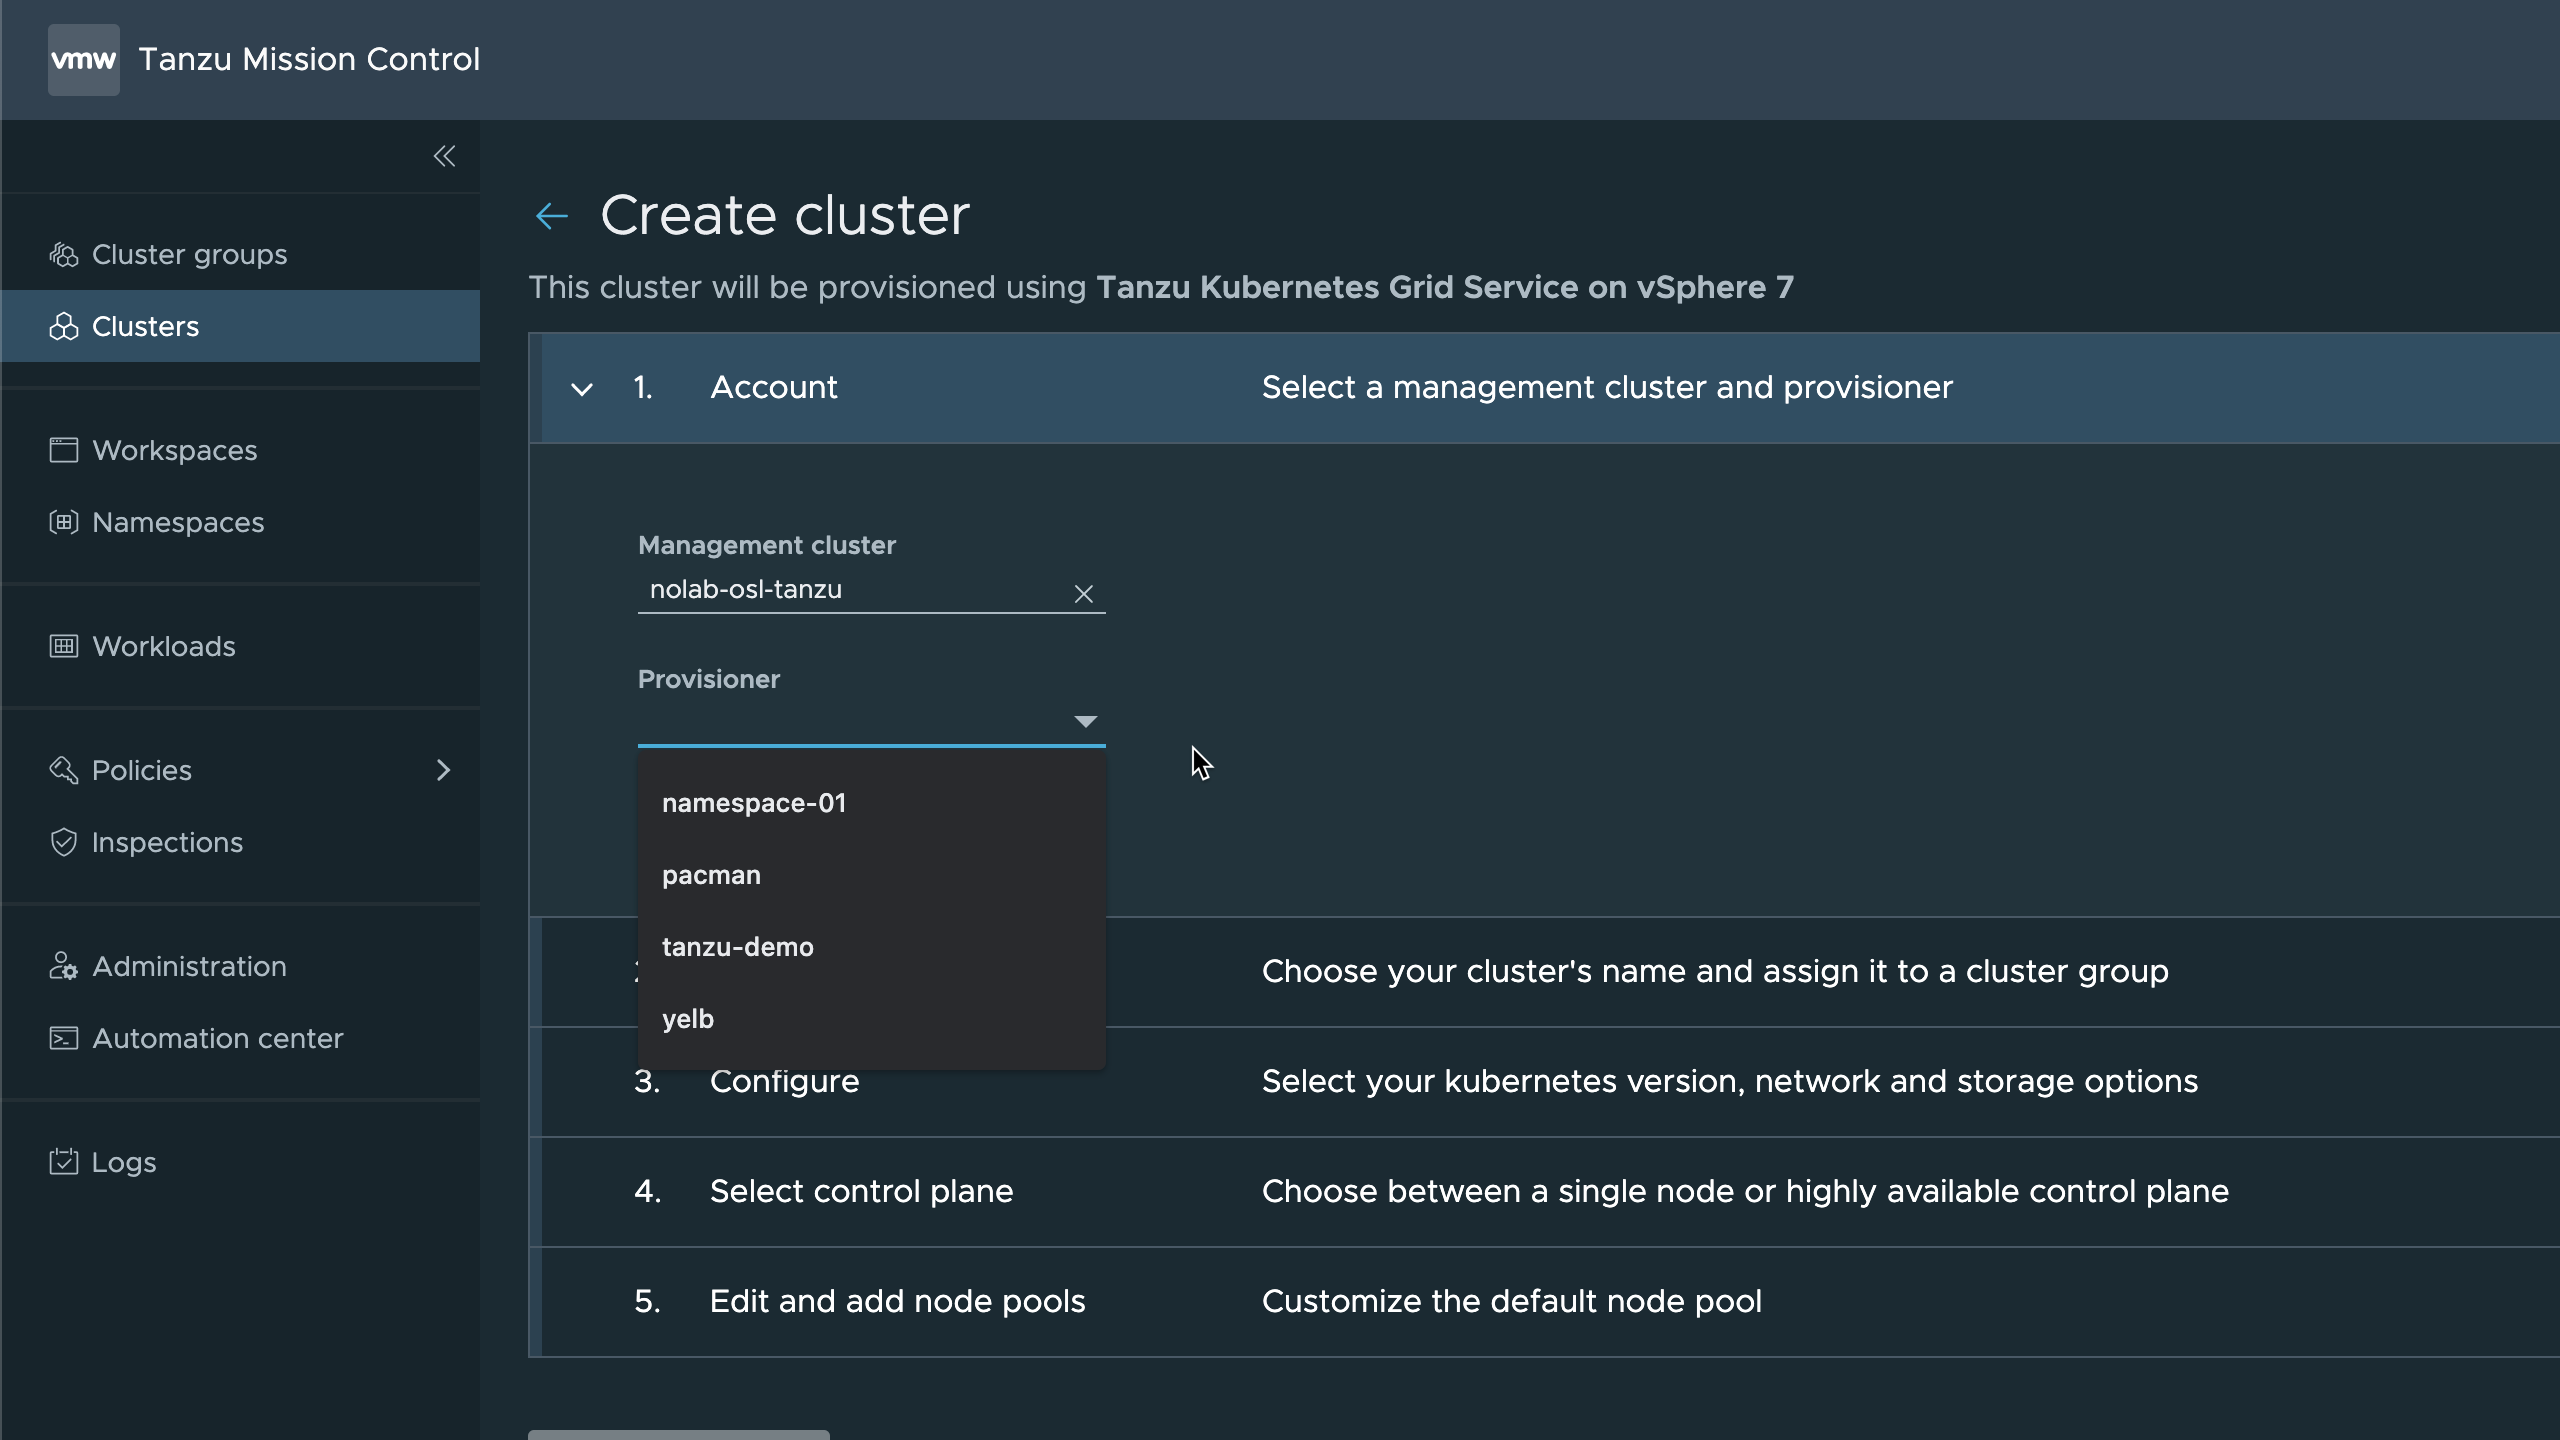Image resolution: width=2560 pixels, height=1440 pixels.
Task: Click the Logs icon
Action: pyautogui.click(x=64, y=1162)
